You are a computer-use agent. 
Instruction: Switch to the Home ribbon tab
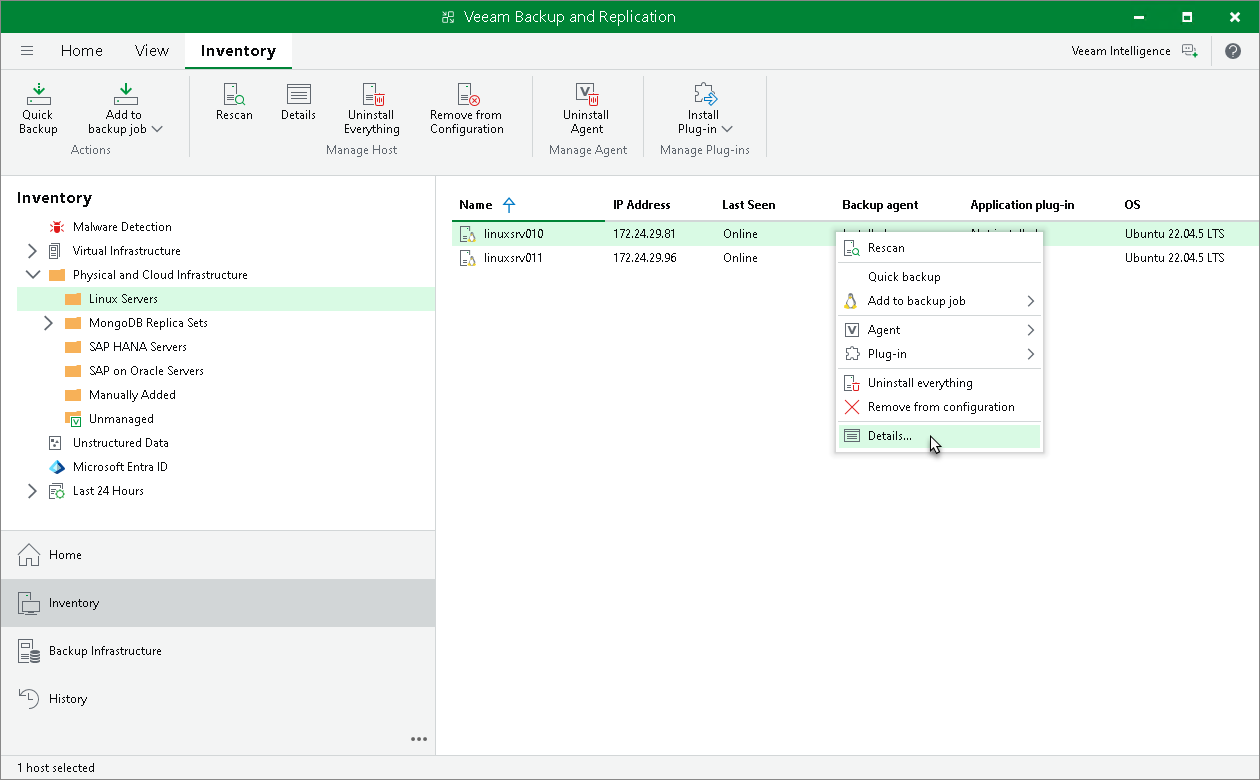[x=81, y=51]
